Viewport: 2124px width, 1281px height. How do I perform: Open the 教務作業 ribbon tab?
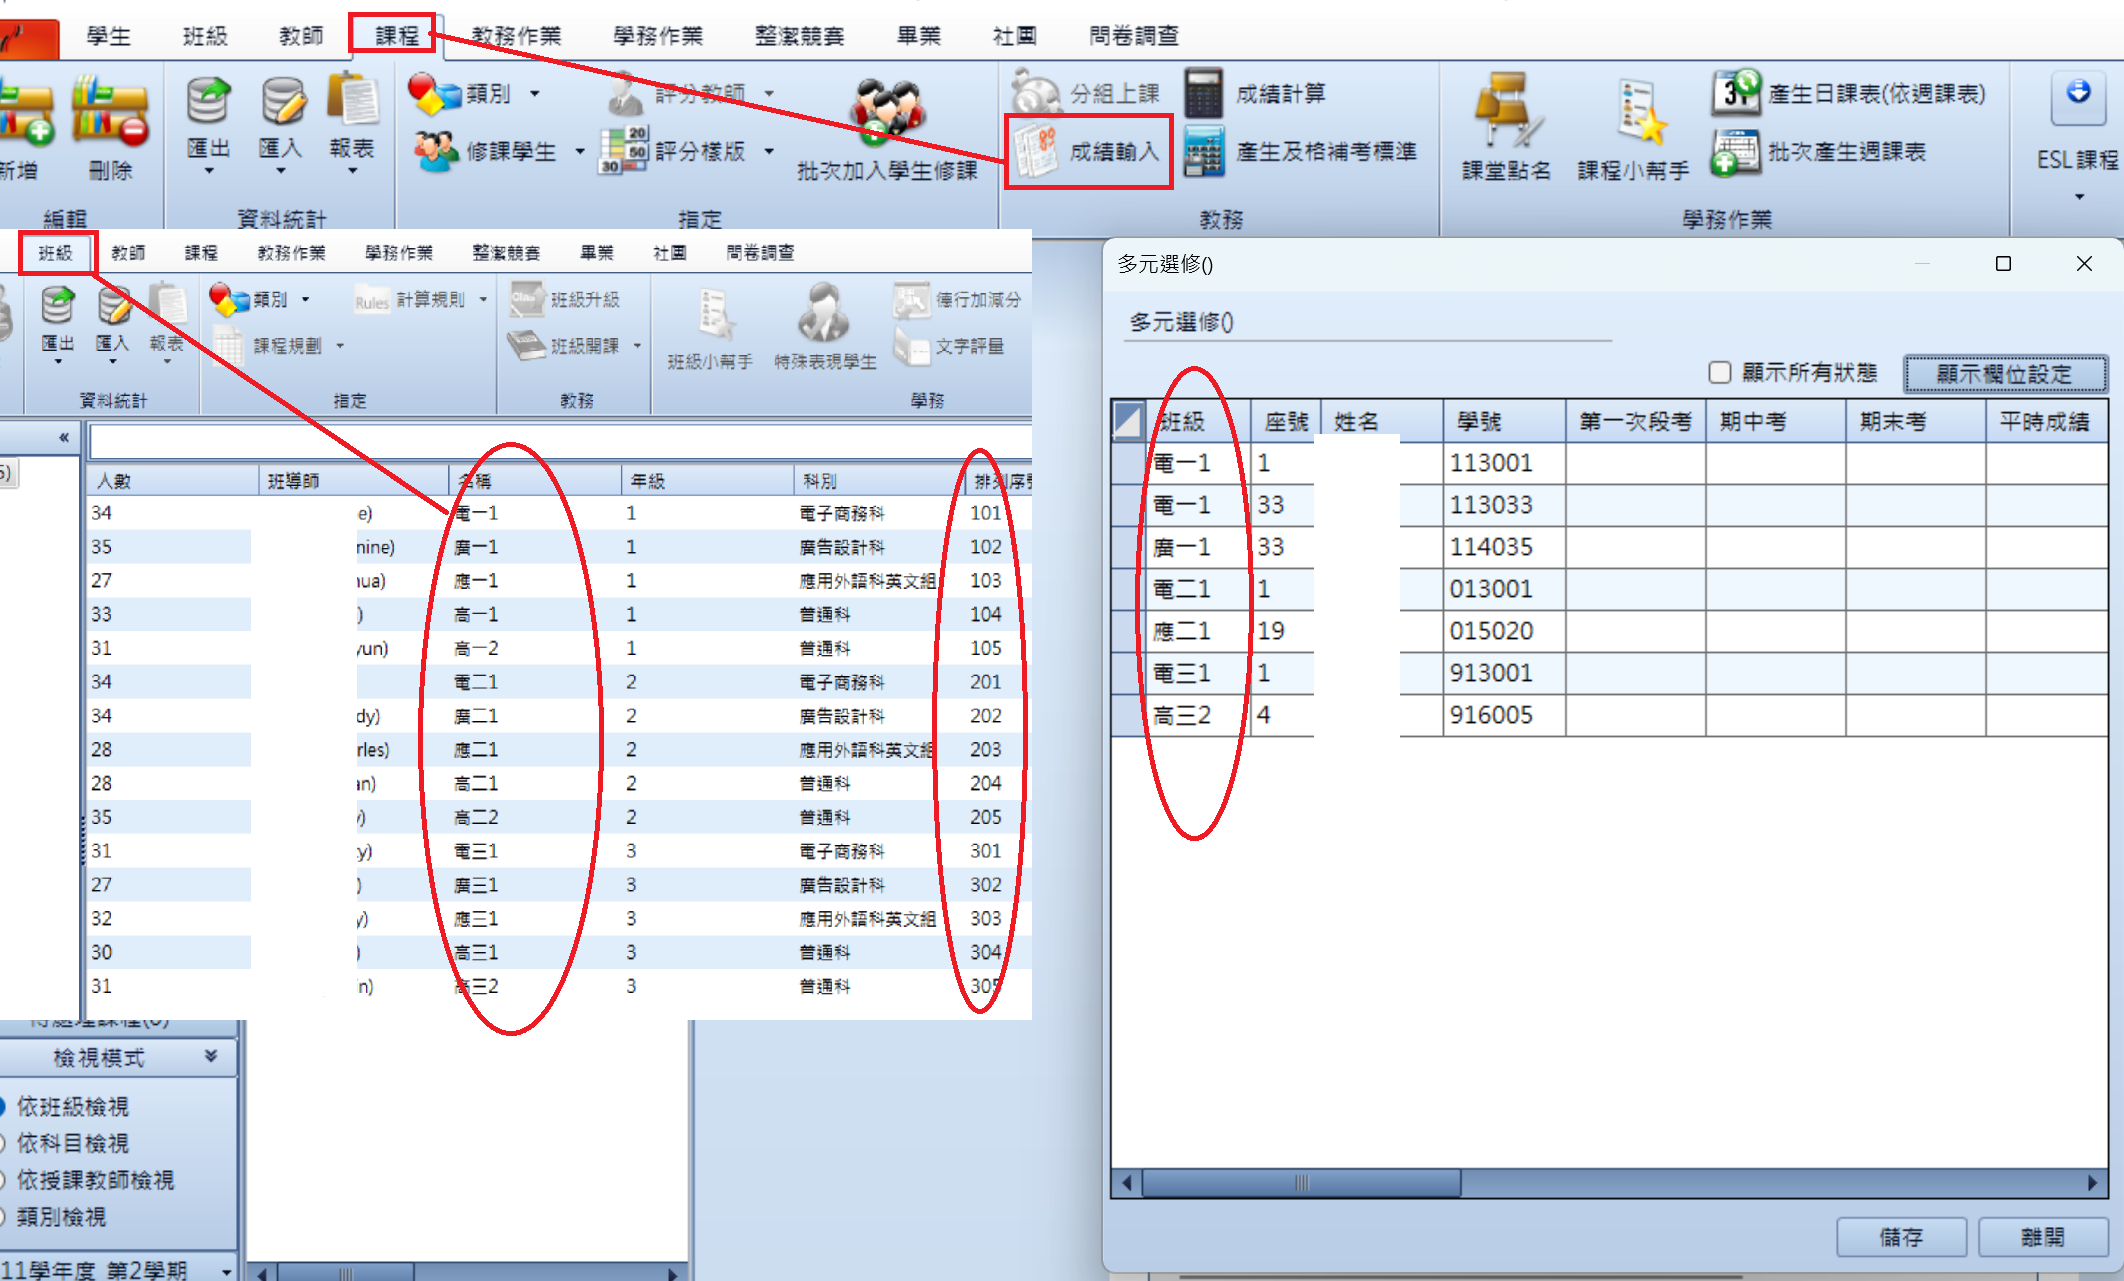[x=516, y=36]
